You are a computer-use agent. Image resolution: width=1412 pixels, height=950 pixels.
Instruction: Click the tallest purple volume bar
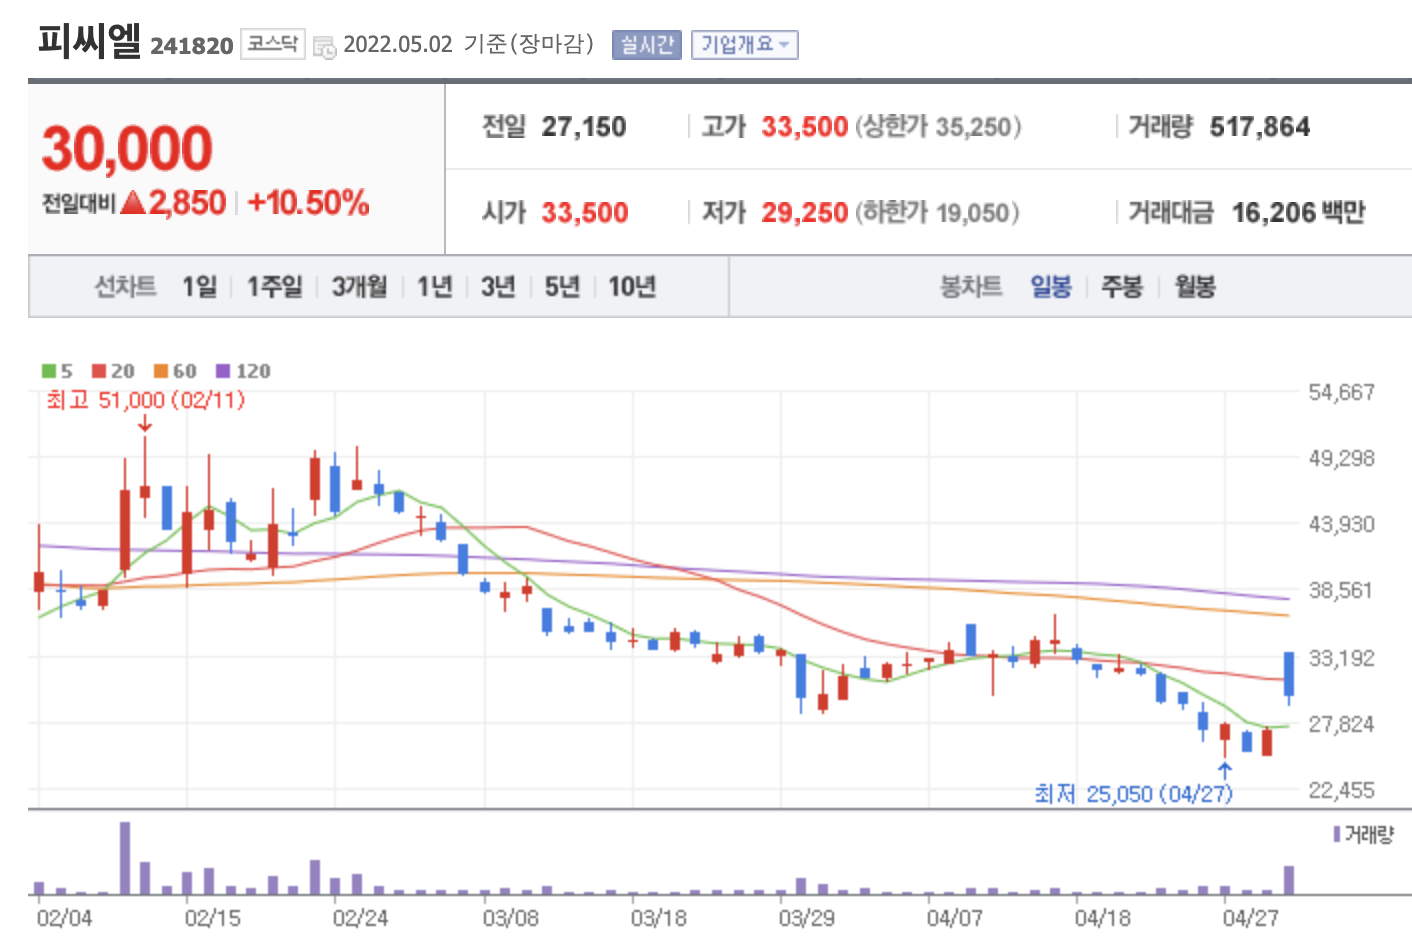pos(125,858)
